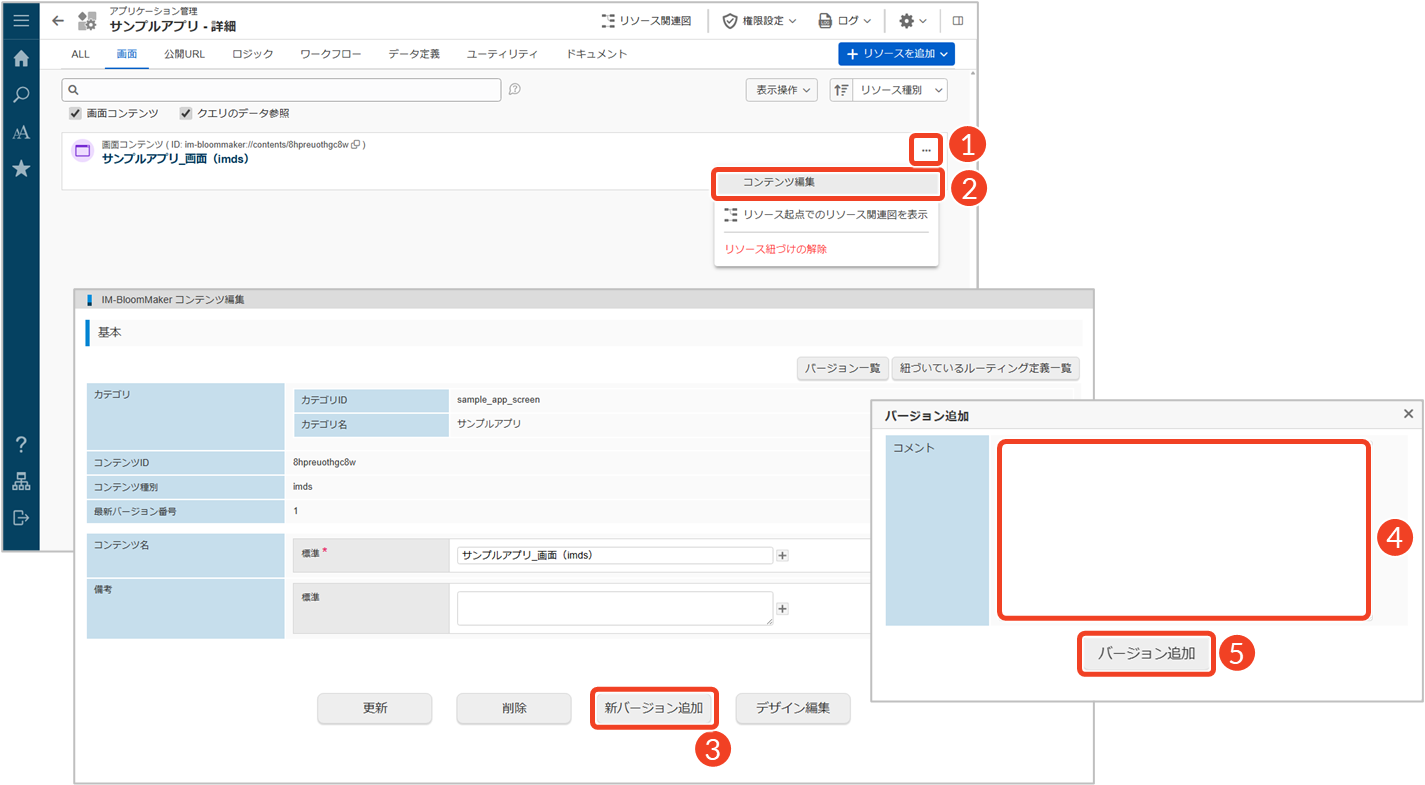Click the hamburger menu icon
Viewport: 1425px width, 785px height.
click(21, 20)
